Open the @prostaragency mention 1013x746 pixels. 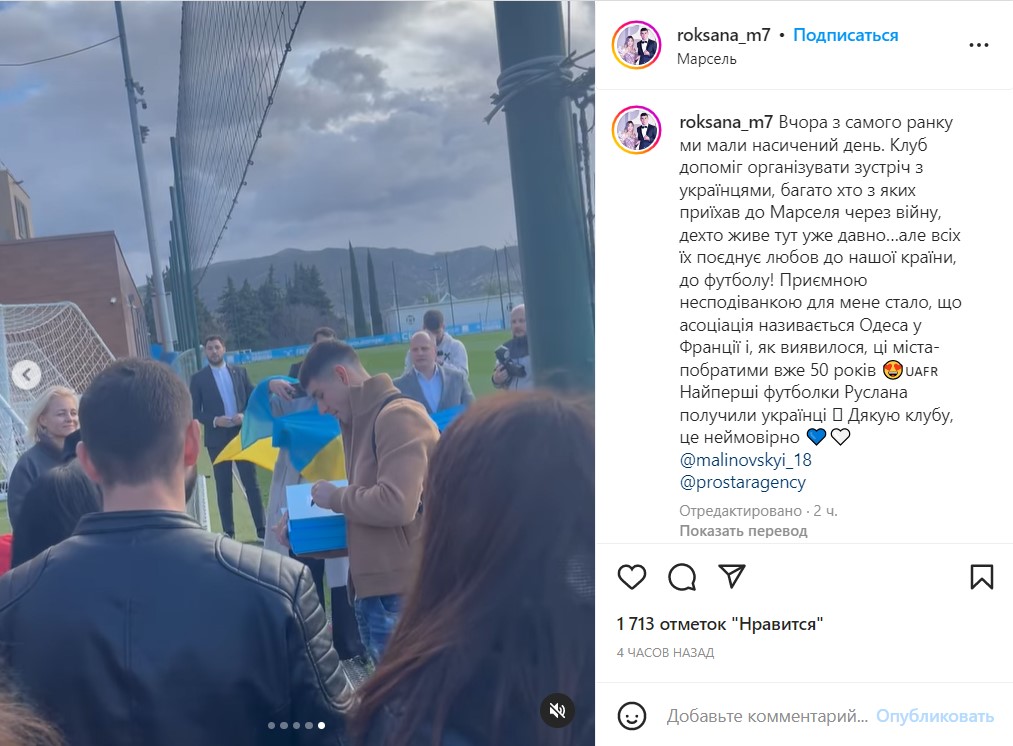[742, 482]
